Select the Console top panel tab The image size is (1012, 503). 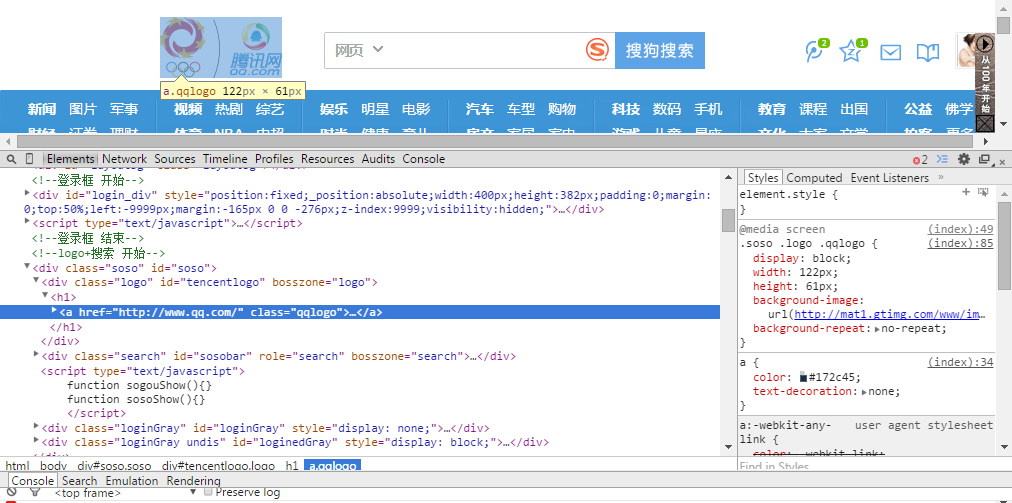point(424,159)
